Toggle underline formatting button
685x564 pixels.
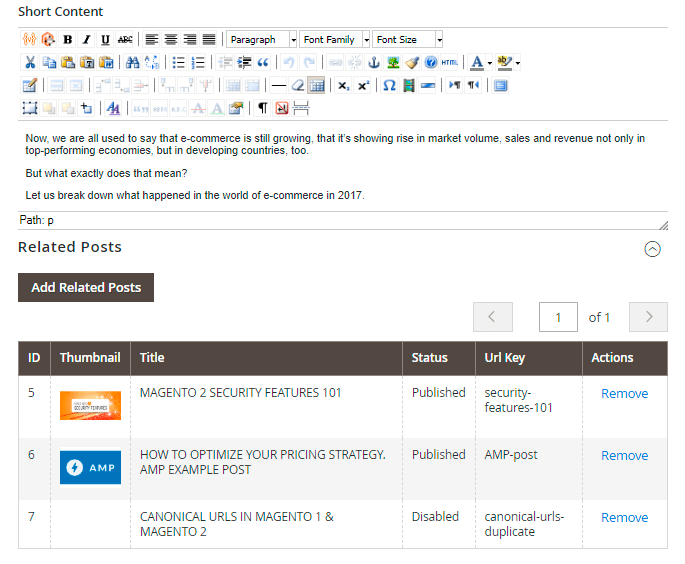tap(105, 40)
